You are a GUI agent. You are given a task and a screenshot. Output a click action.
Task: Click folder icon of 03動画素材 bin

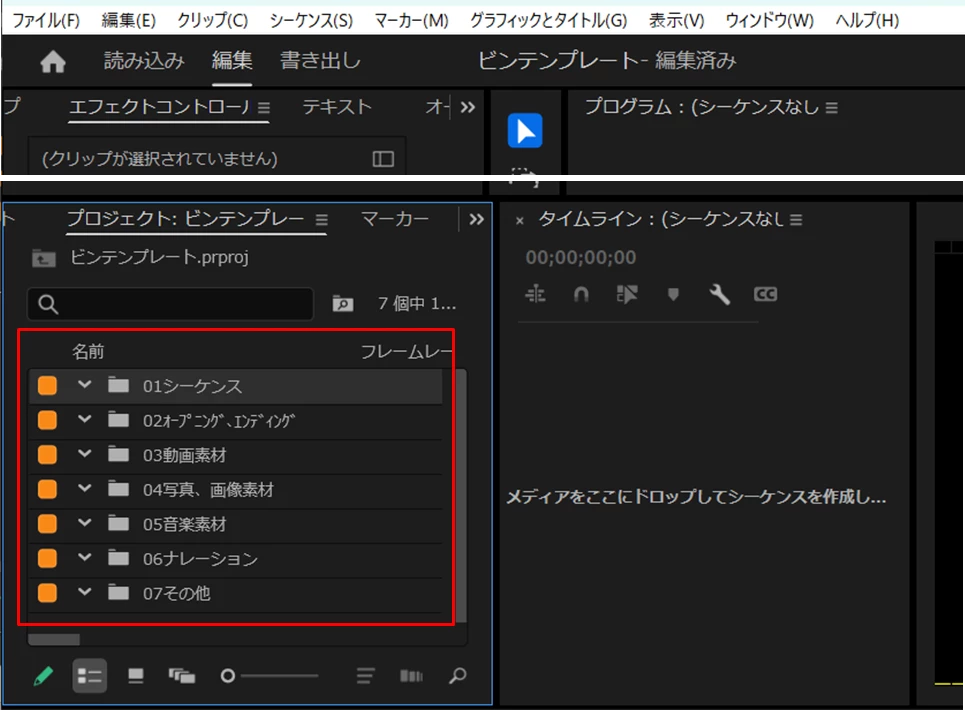click(118, 454)
